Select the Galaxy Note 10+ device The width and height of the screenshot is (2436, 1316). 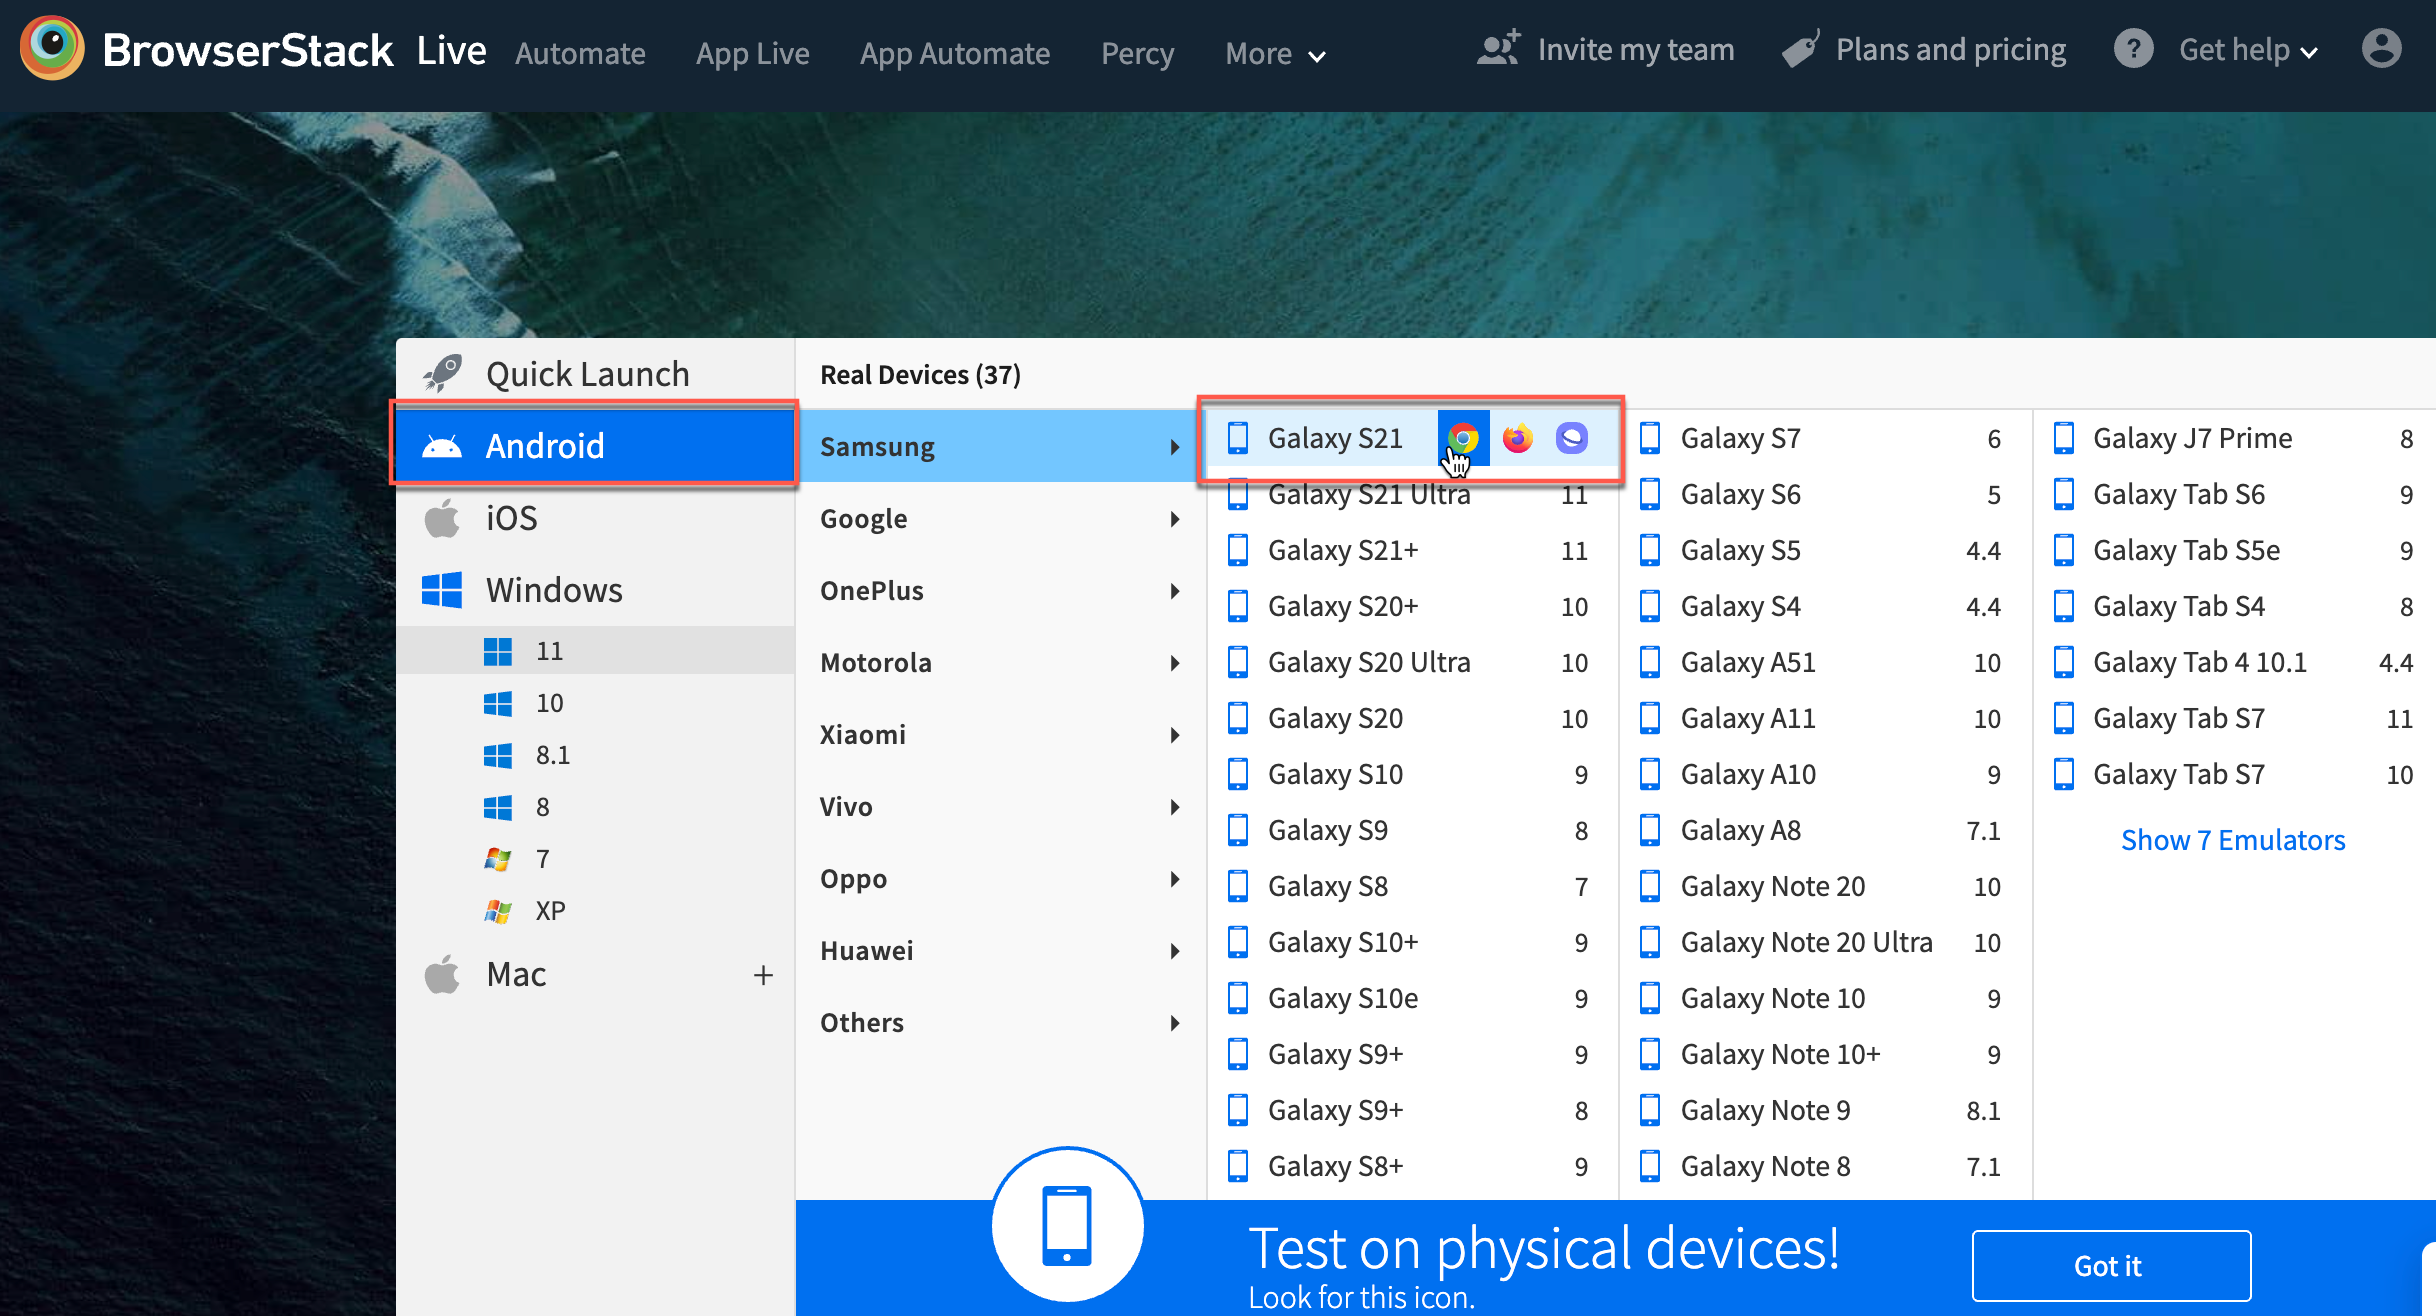pos(1825,1054)
